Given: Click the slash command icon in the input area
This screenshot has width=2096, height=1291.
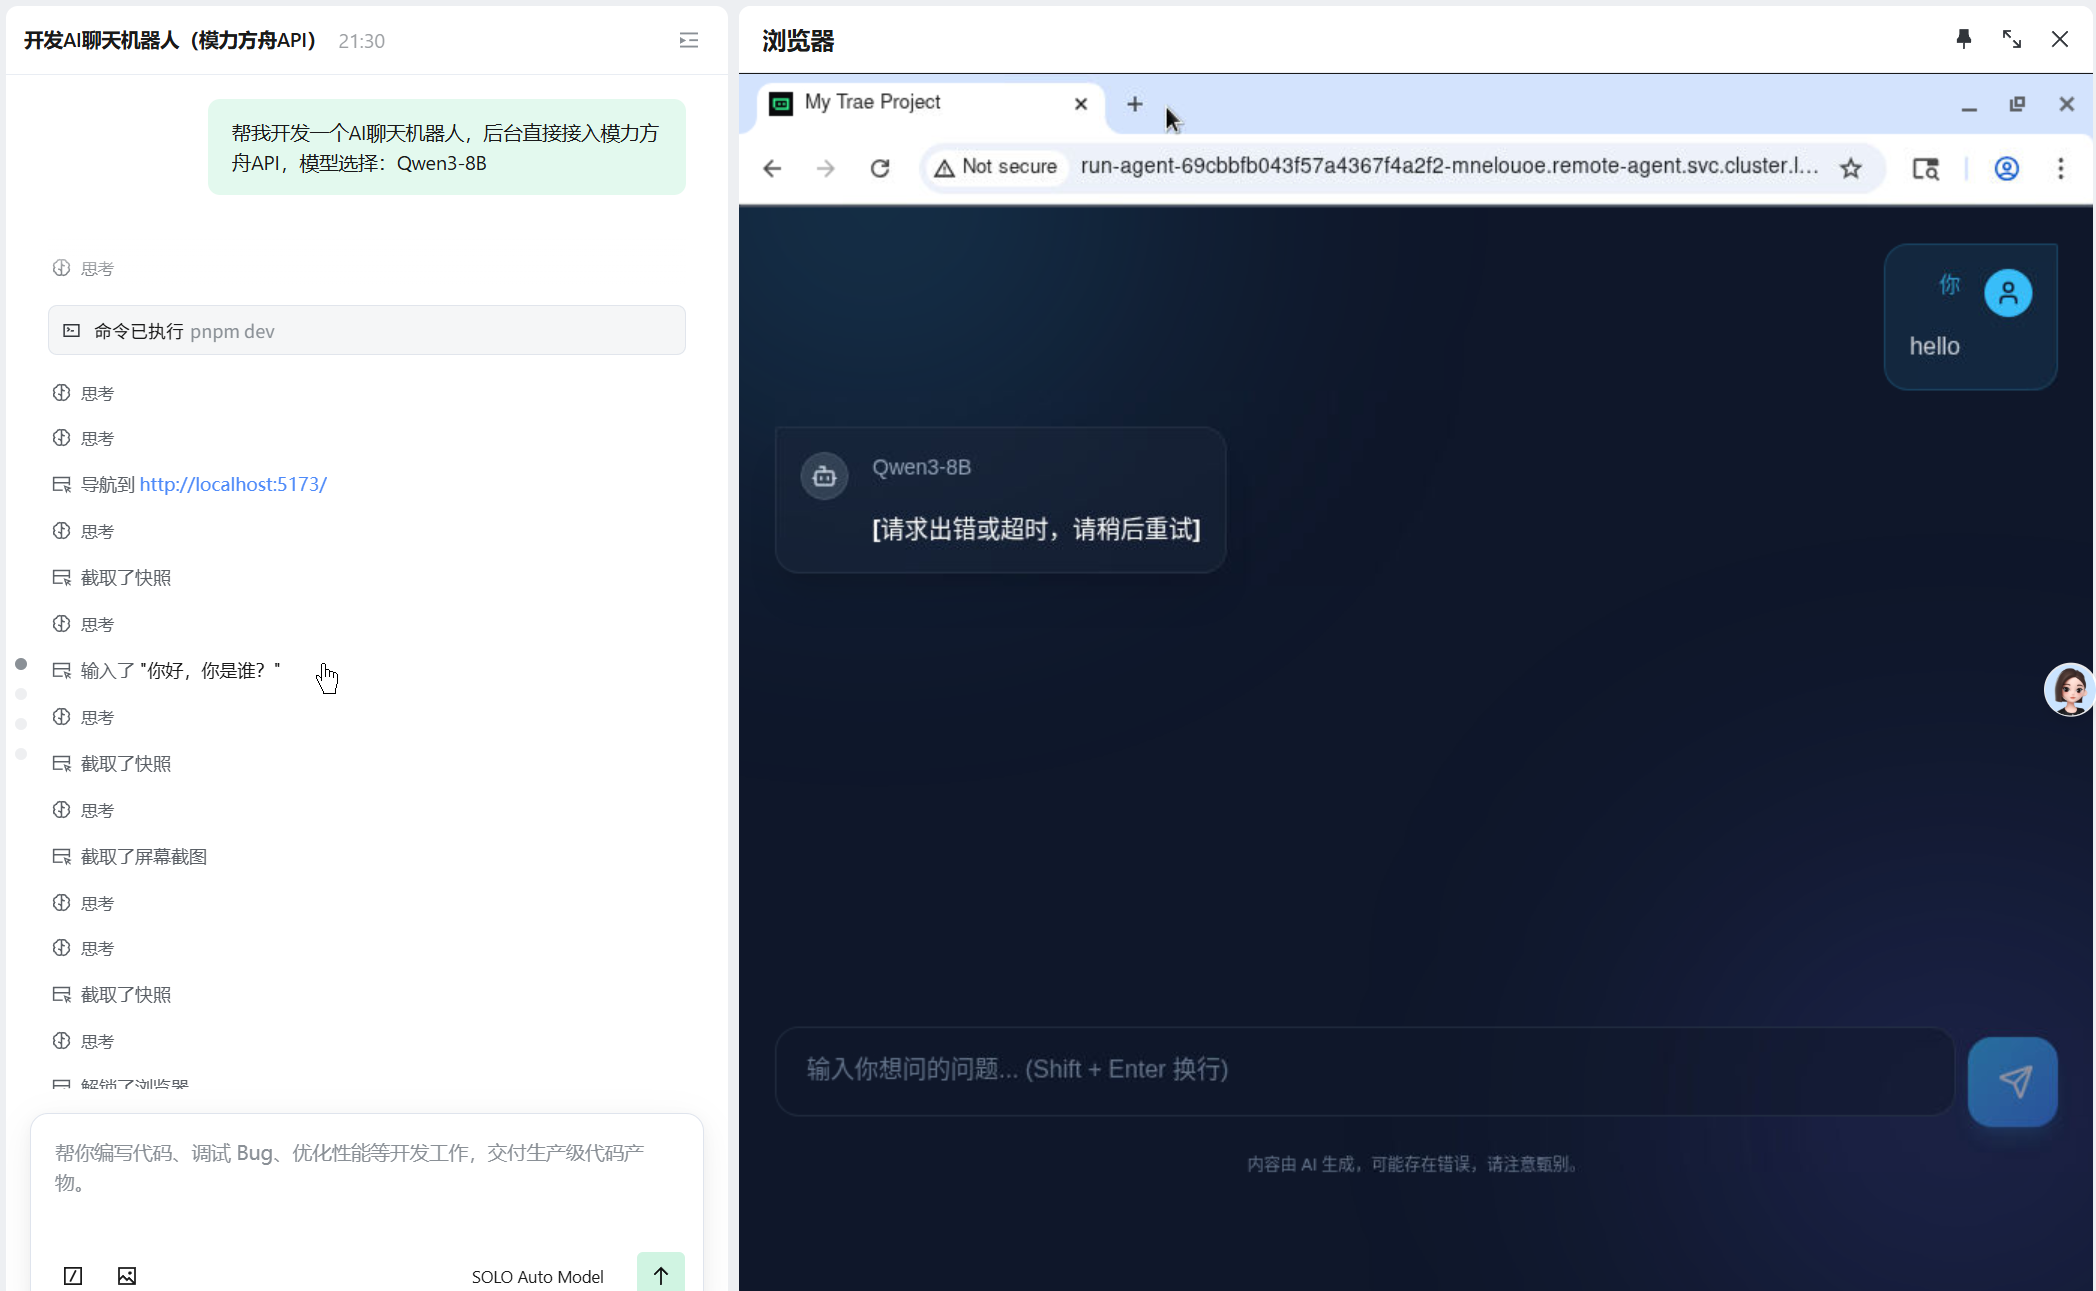Looking at the screenshot, I should (72, 1276).
